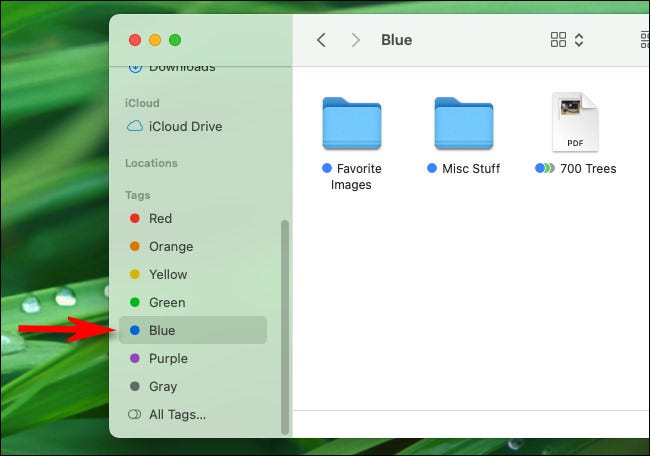This screenshot has height=456, width=650.
Task: Open Downloads in sidebar
Action: 181,67
